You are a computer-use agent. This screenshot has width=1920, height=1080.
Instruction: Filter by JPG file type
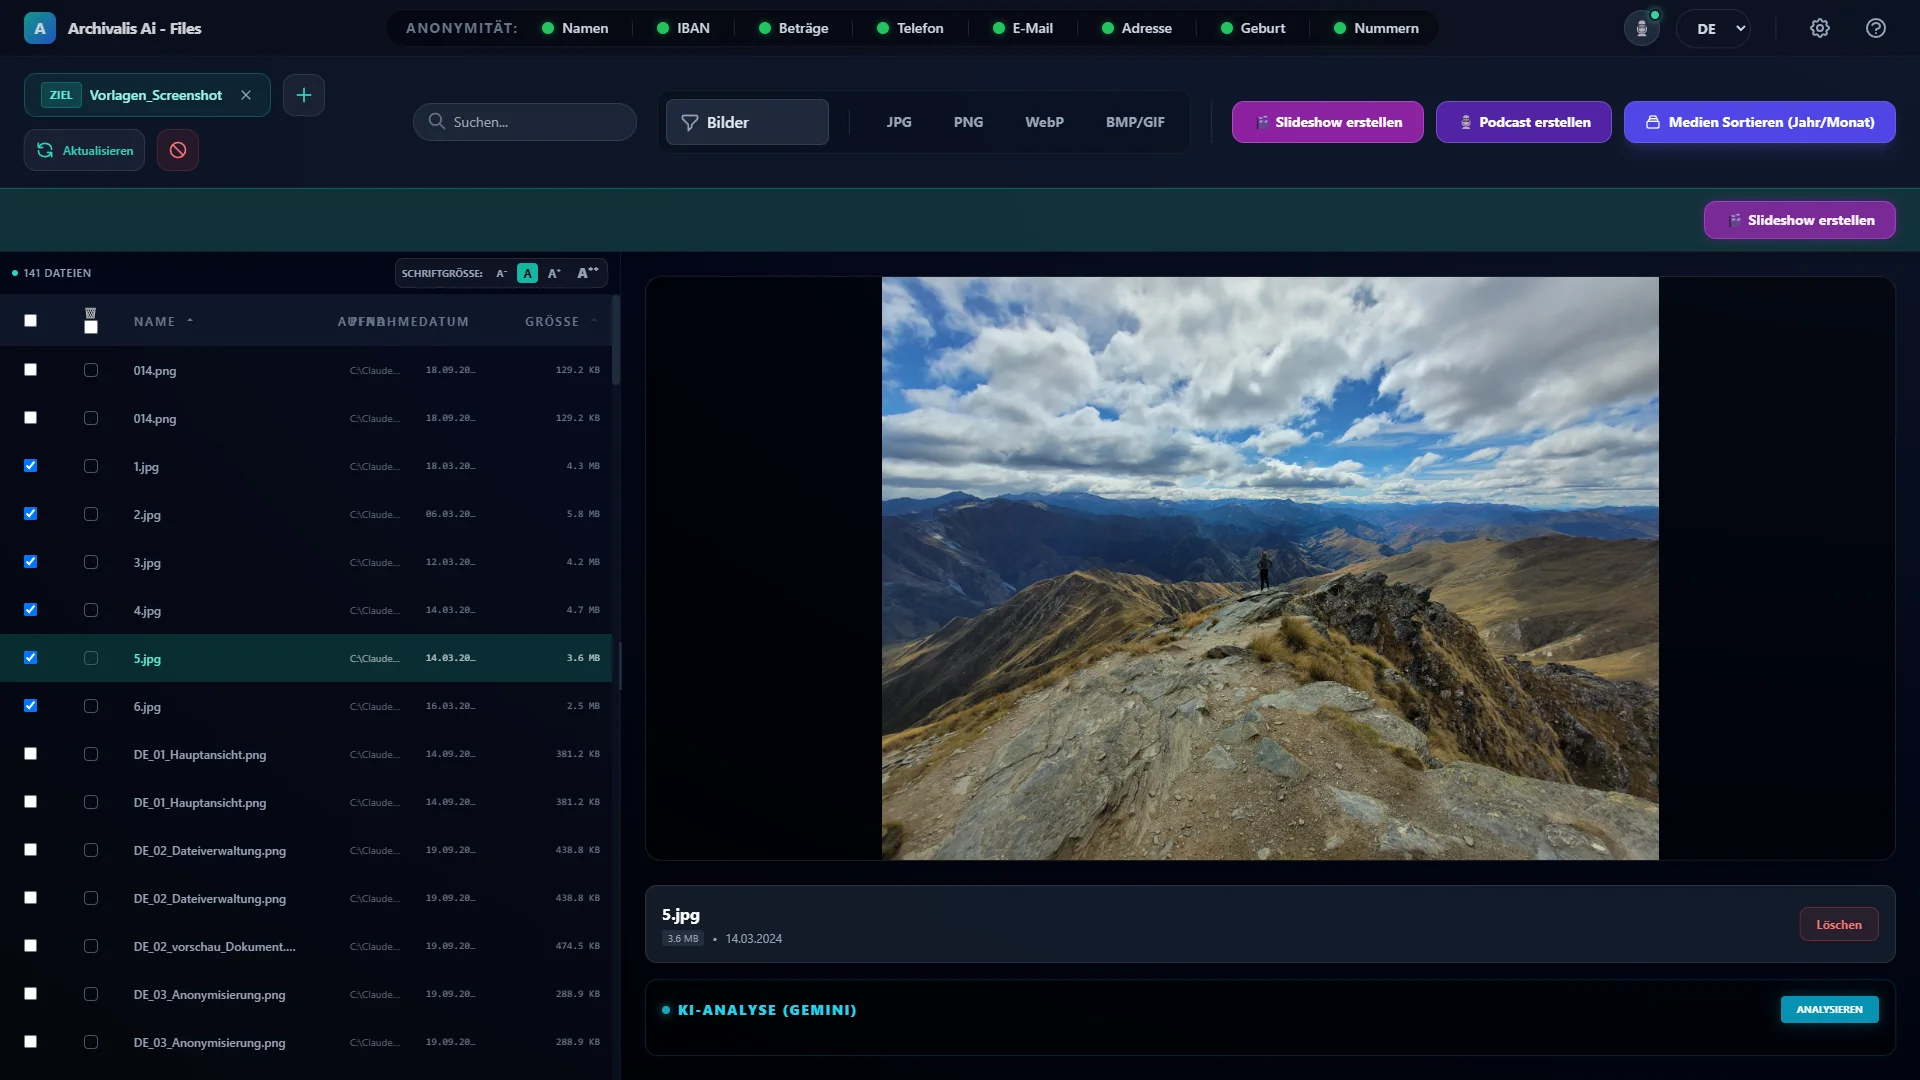899,122
